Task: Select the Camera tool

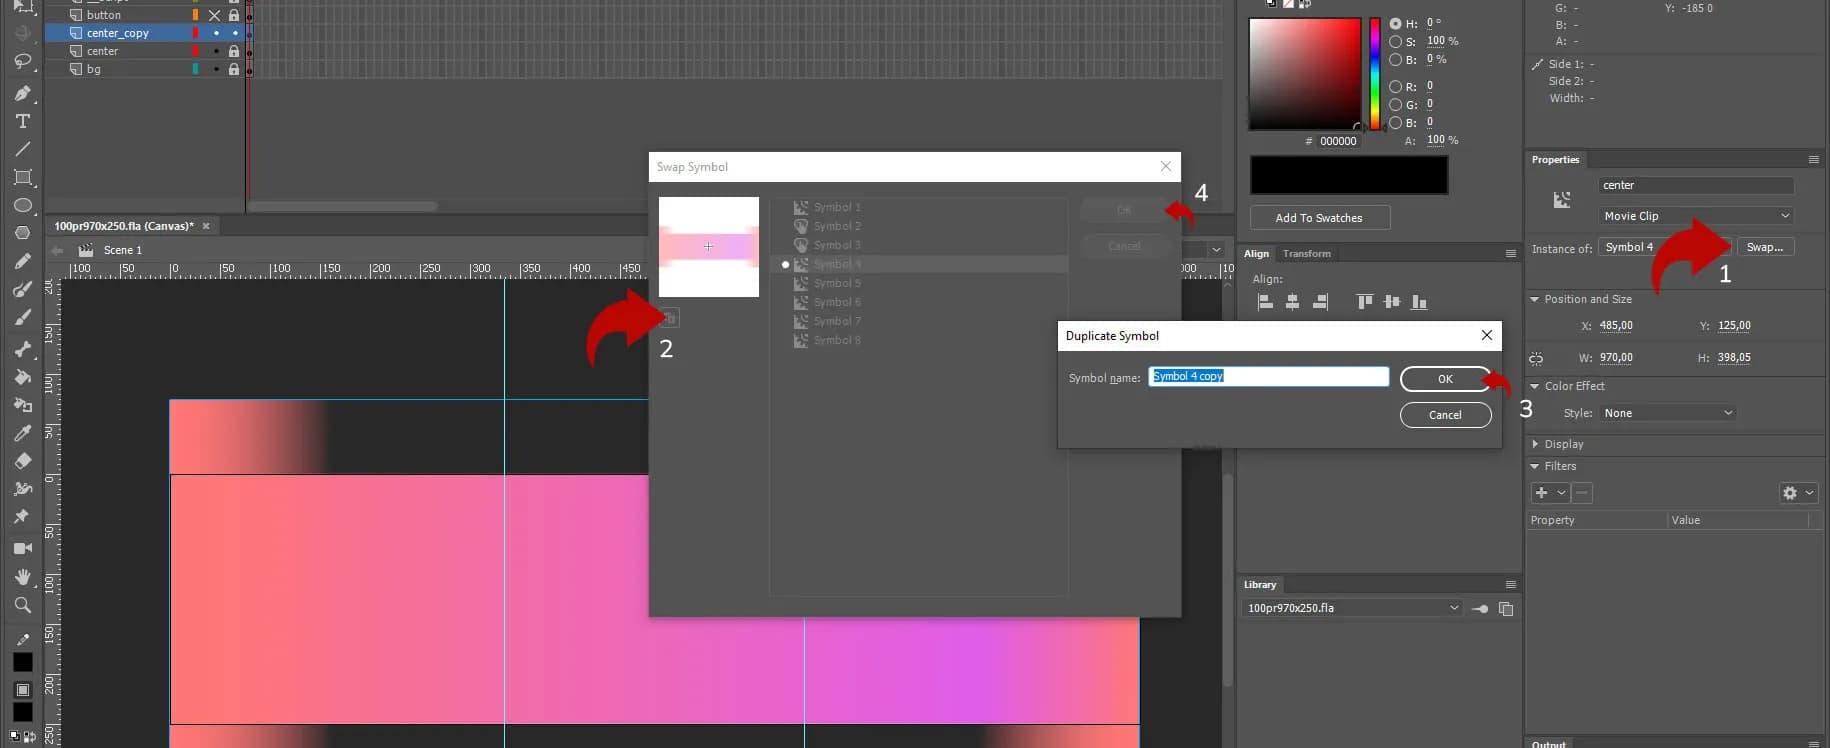Action: pyautogui.click(x=22, y=548)
